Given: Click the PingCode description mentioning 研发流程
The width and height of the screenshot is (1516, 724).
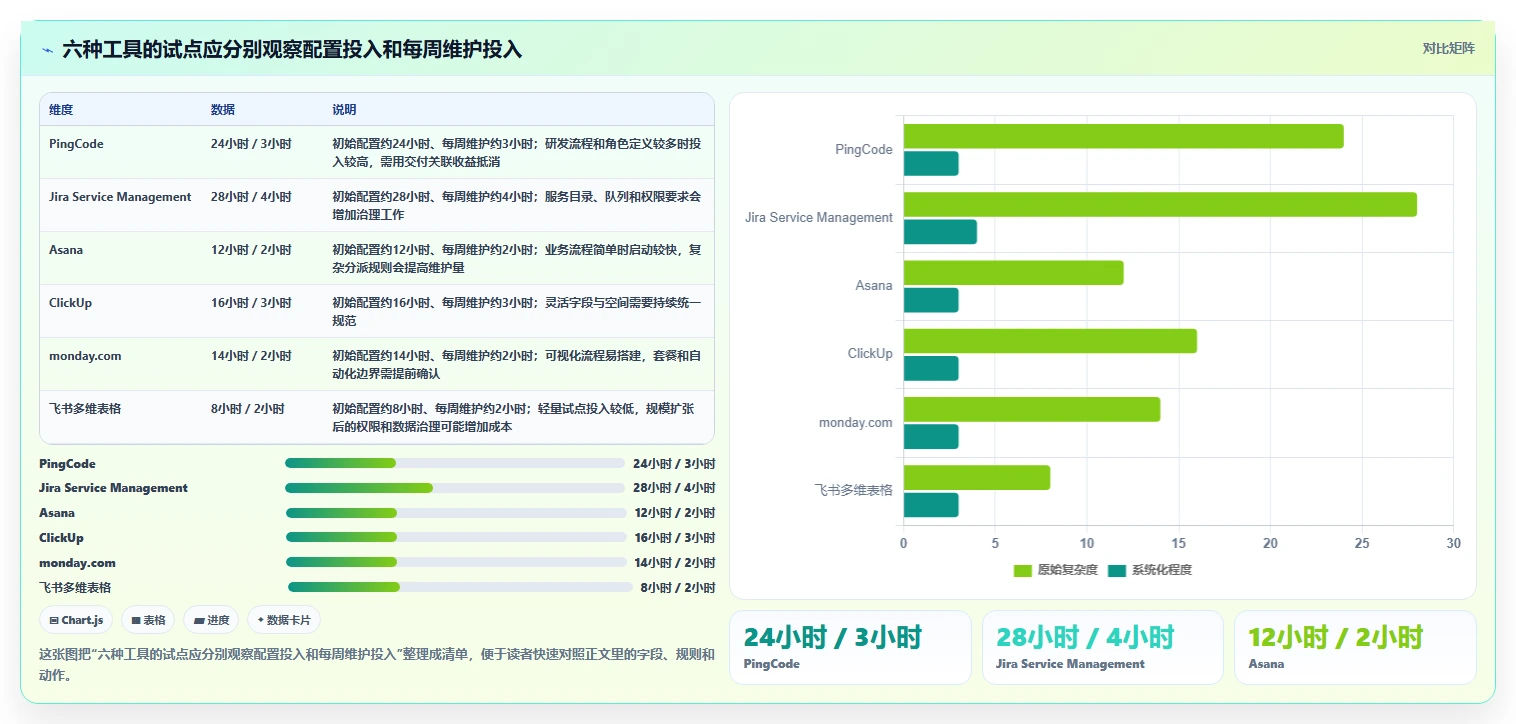Looking at the screenshot, I should click(517, 152).
